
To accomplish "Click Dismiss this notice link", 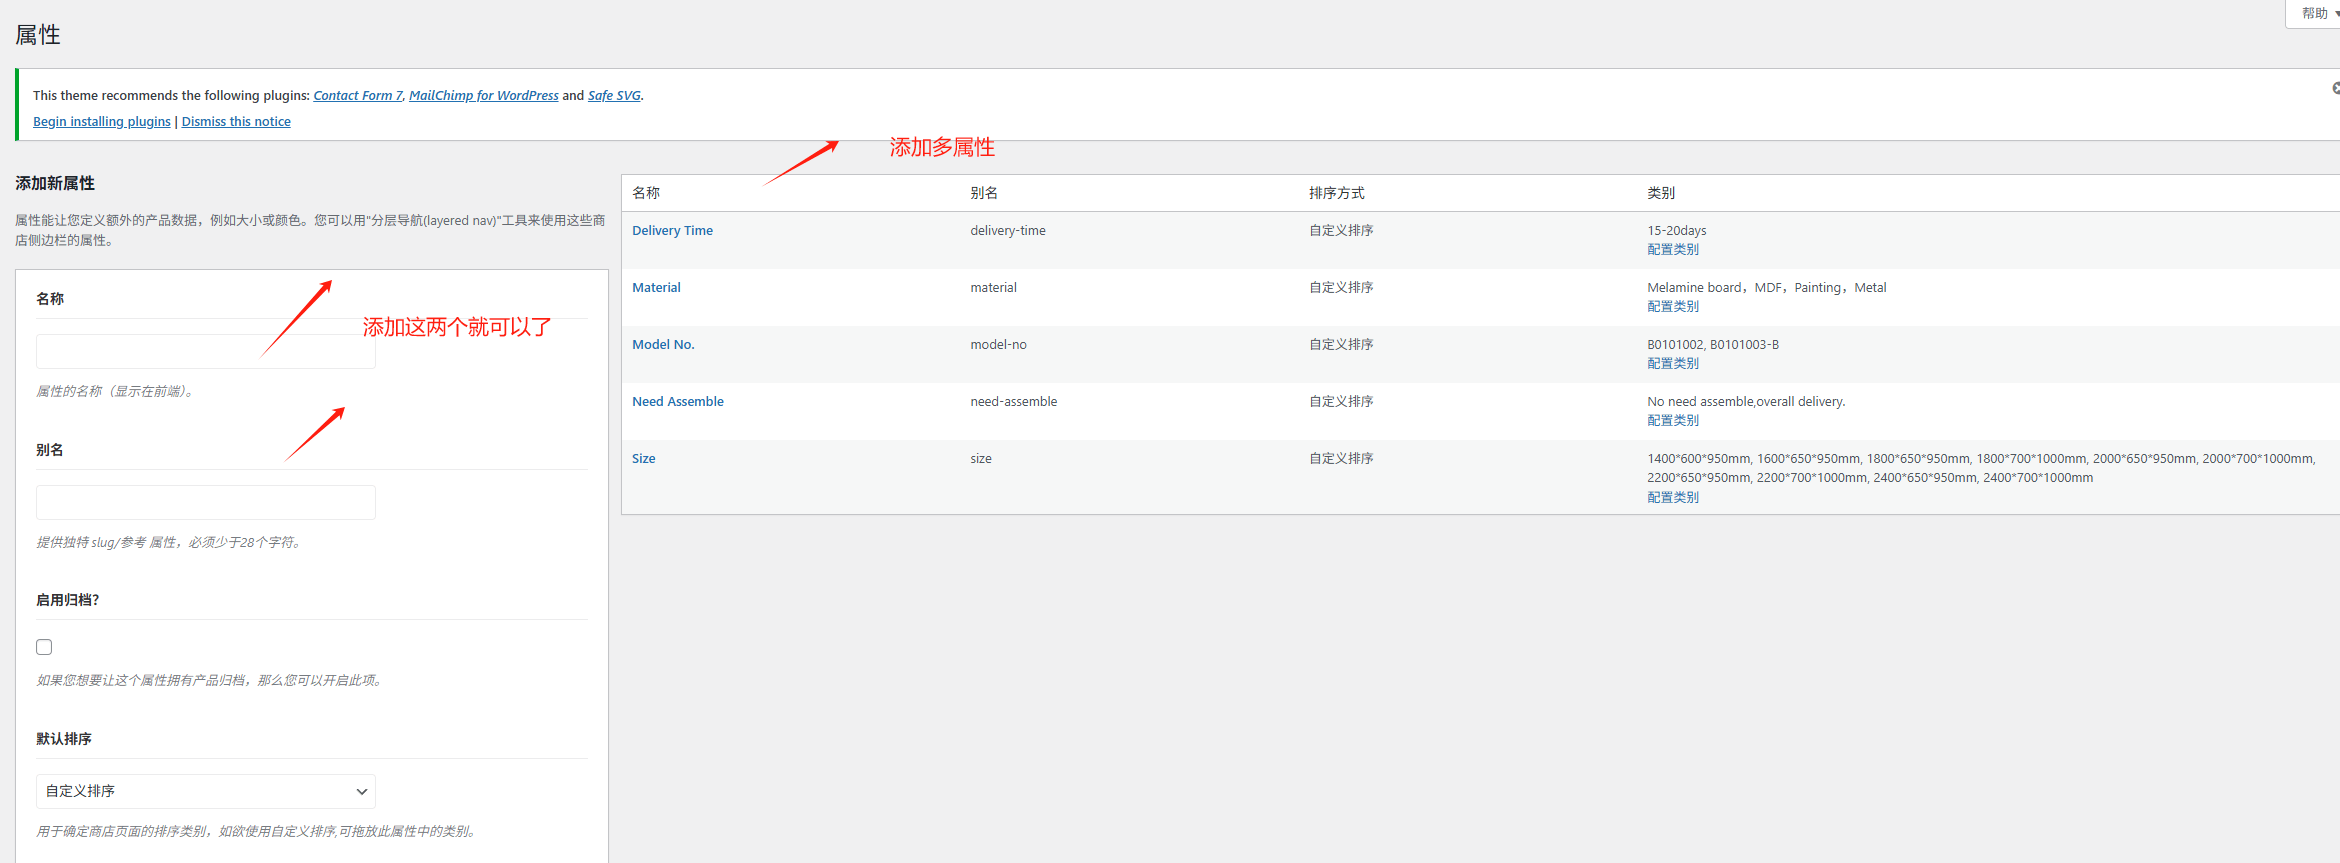I will click(236, 122).
